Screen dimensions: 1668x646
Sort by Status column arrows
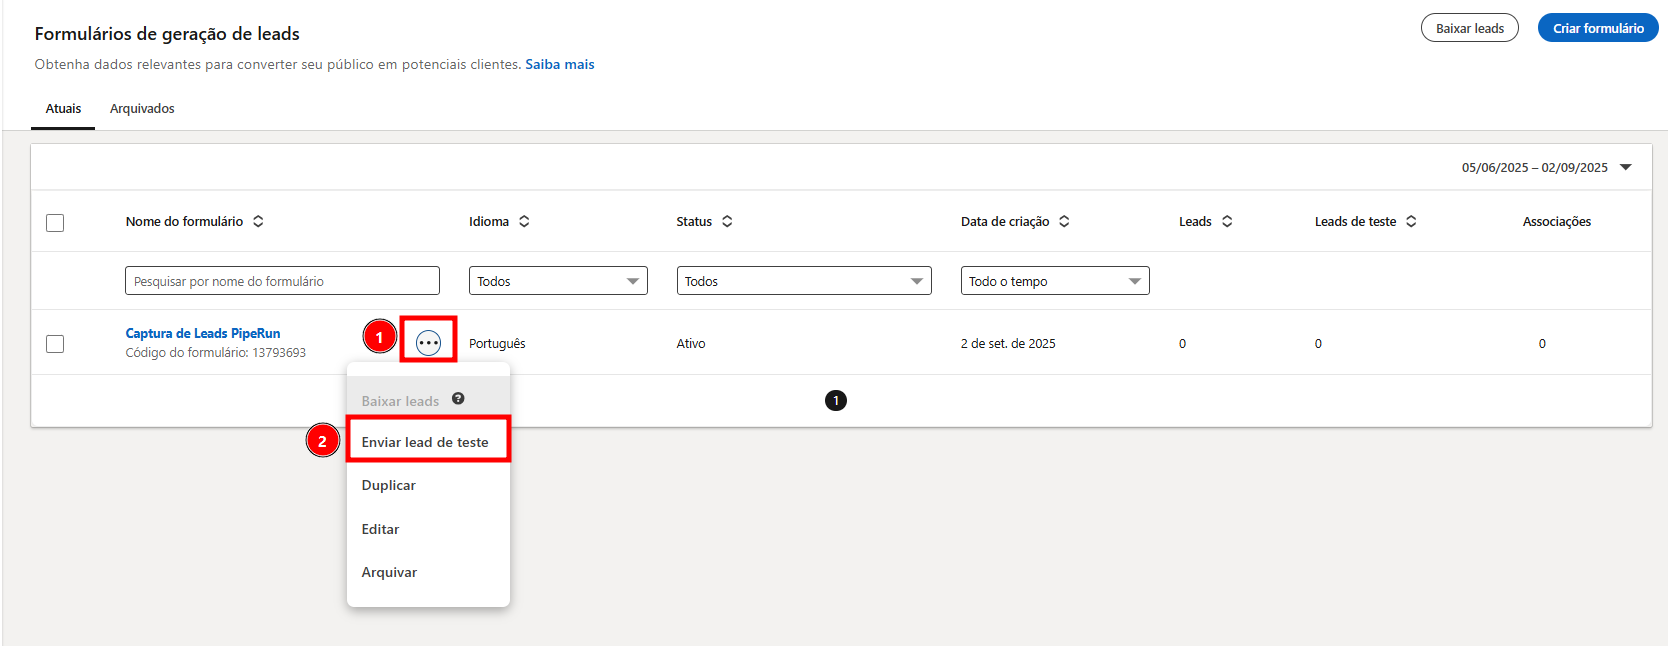pyautogui.click(x=727, y=222)
